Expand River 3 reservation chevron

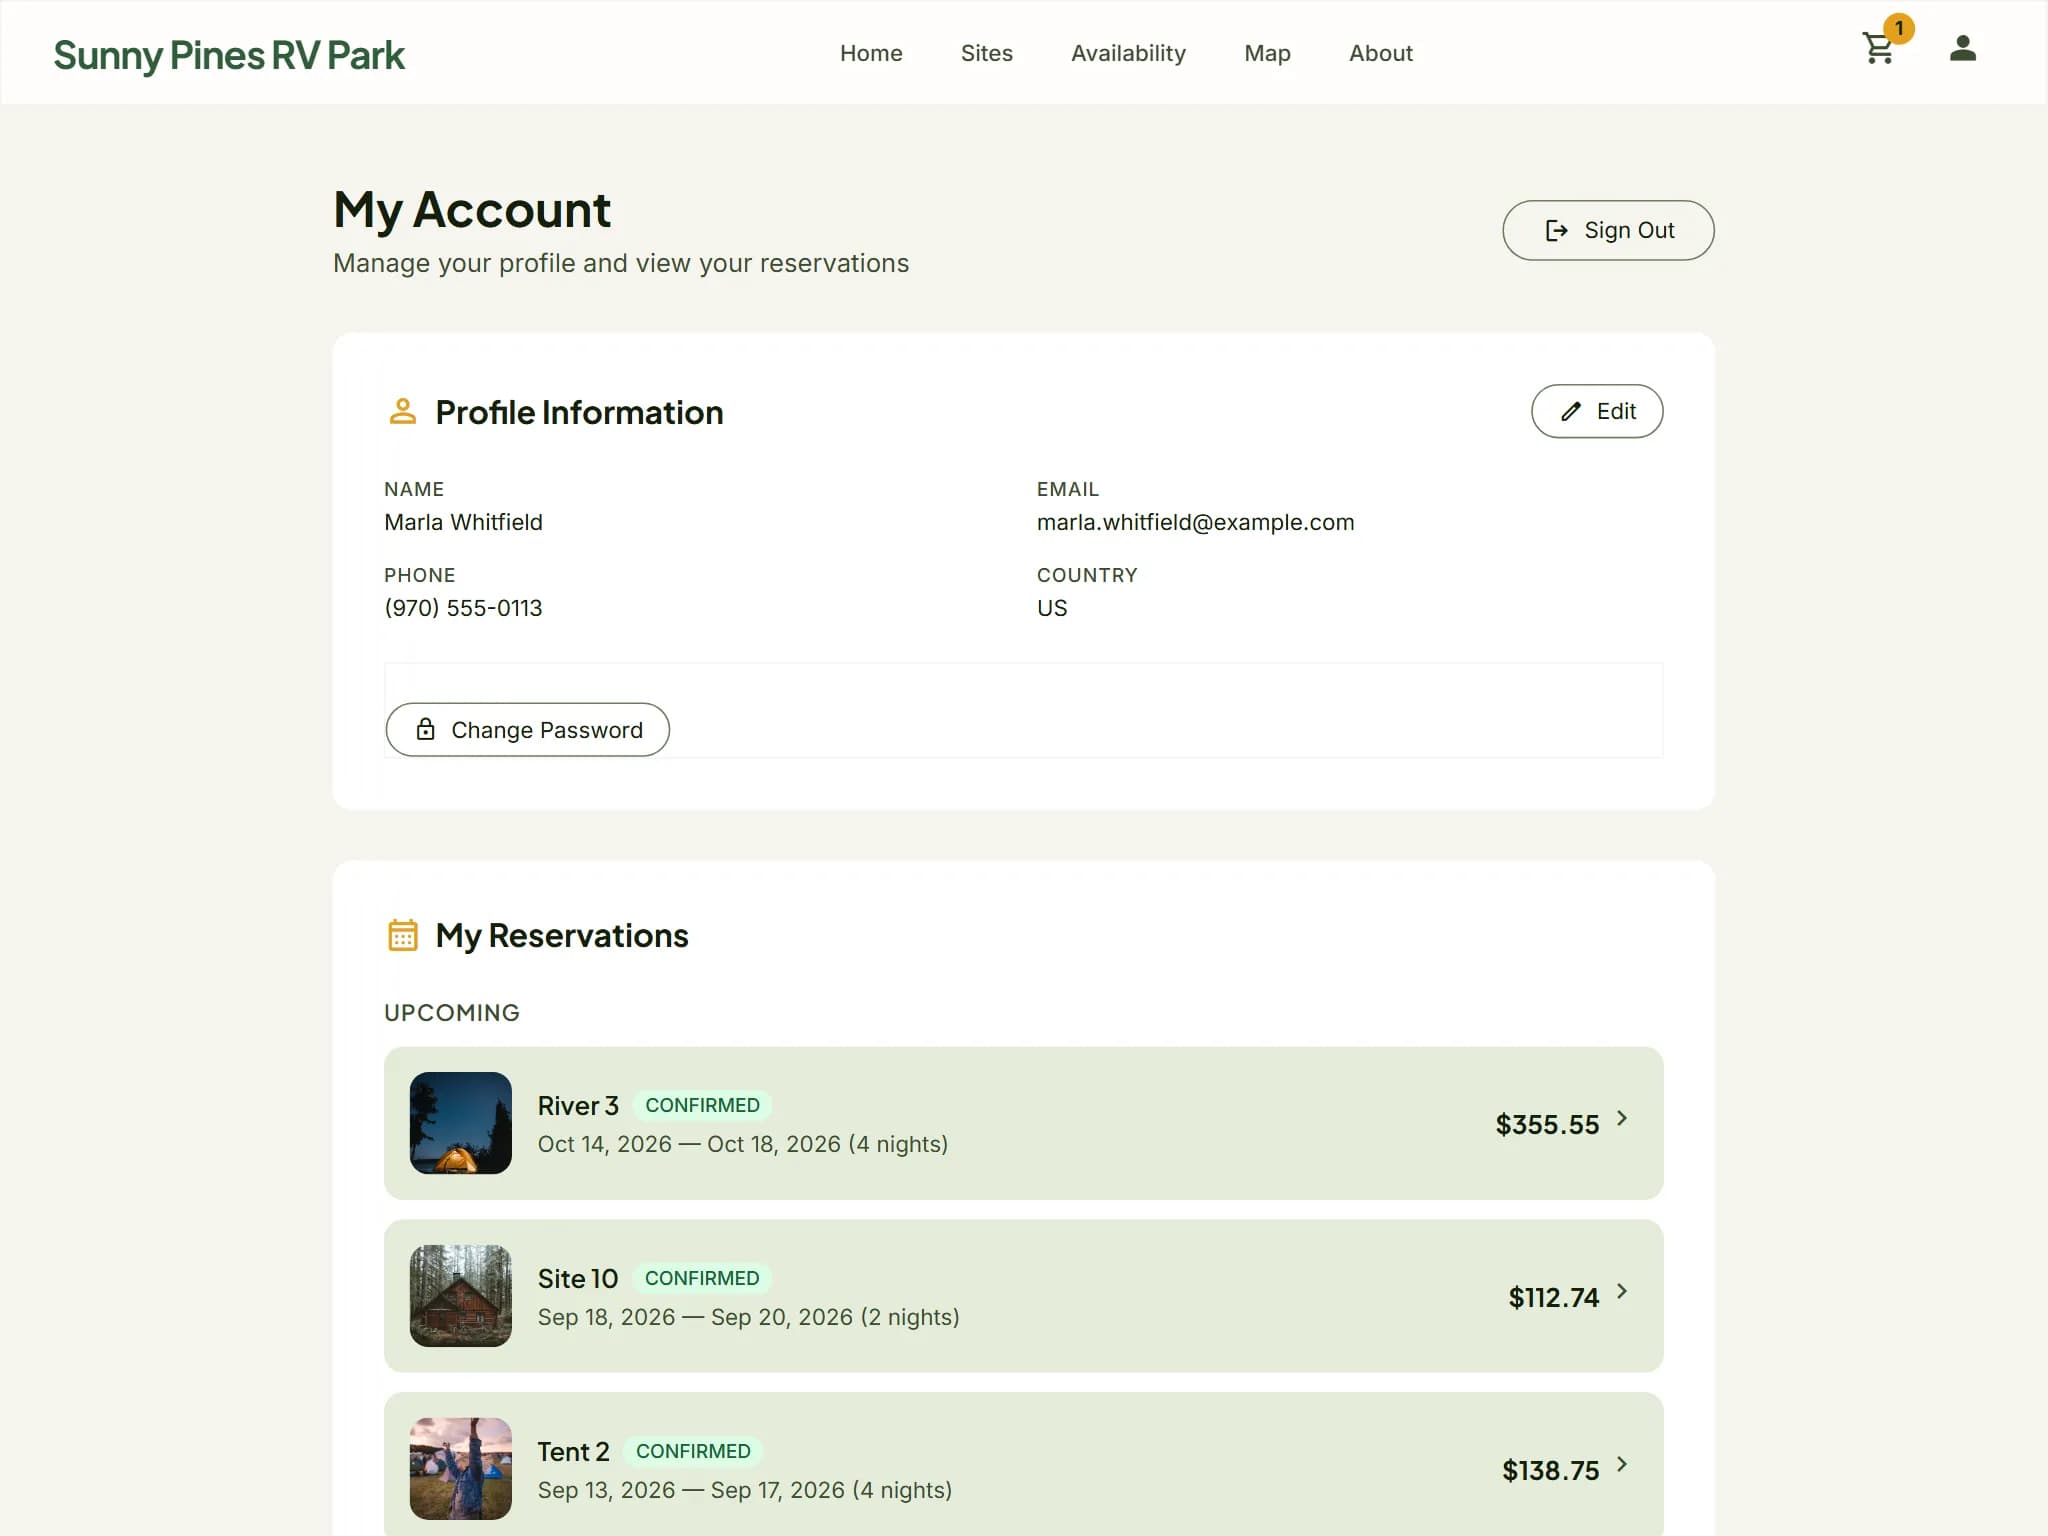tap(1622, 1119)
